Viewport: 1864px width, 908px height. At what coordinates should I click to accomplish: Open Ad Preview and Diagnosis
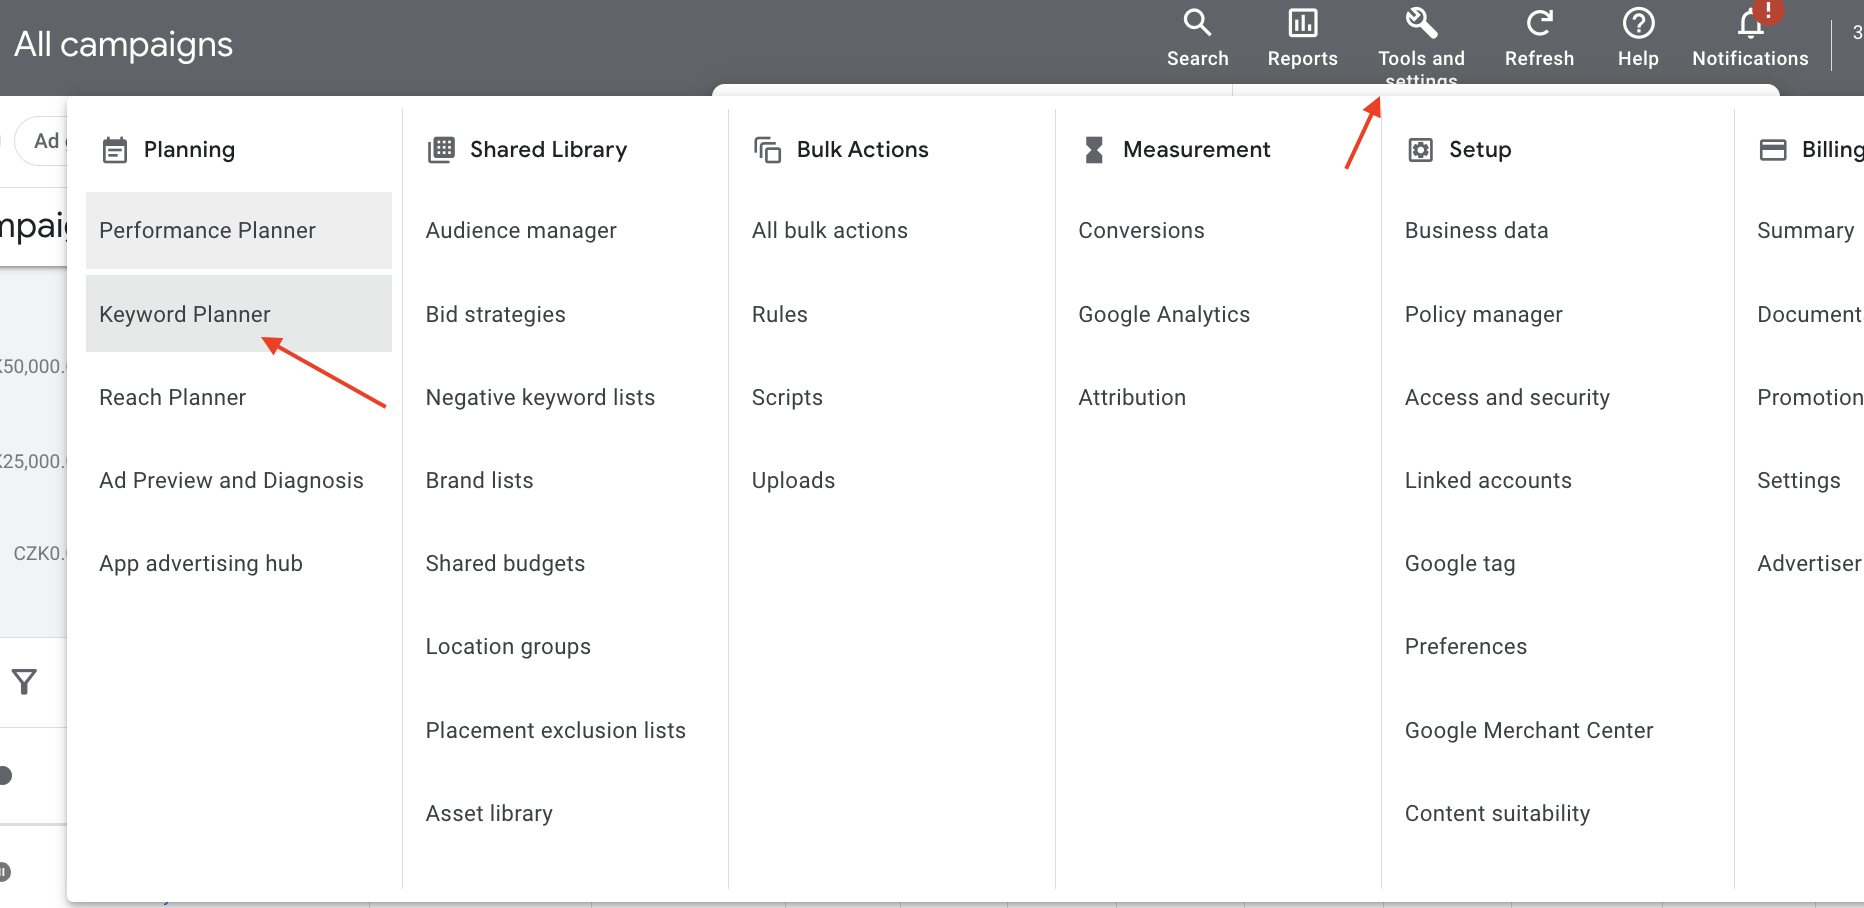231,481
